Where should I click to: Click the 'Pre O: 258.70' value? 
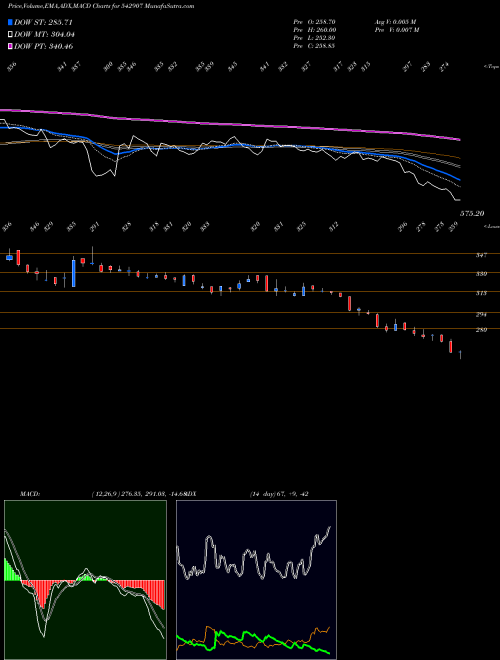(314, 21)
